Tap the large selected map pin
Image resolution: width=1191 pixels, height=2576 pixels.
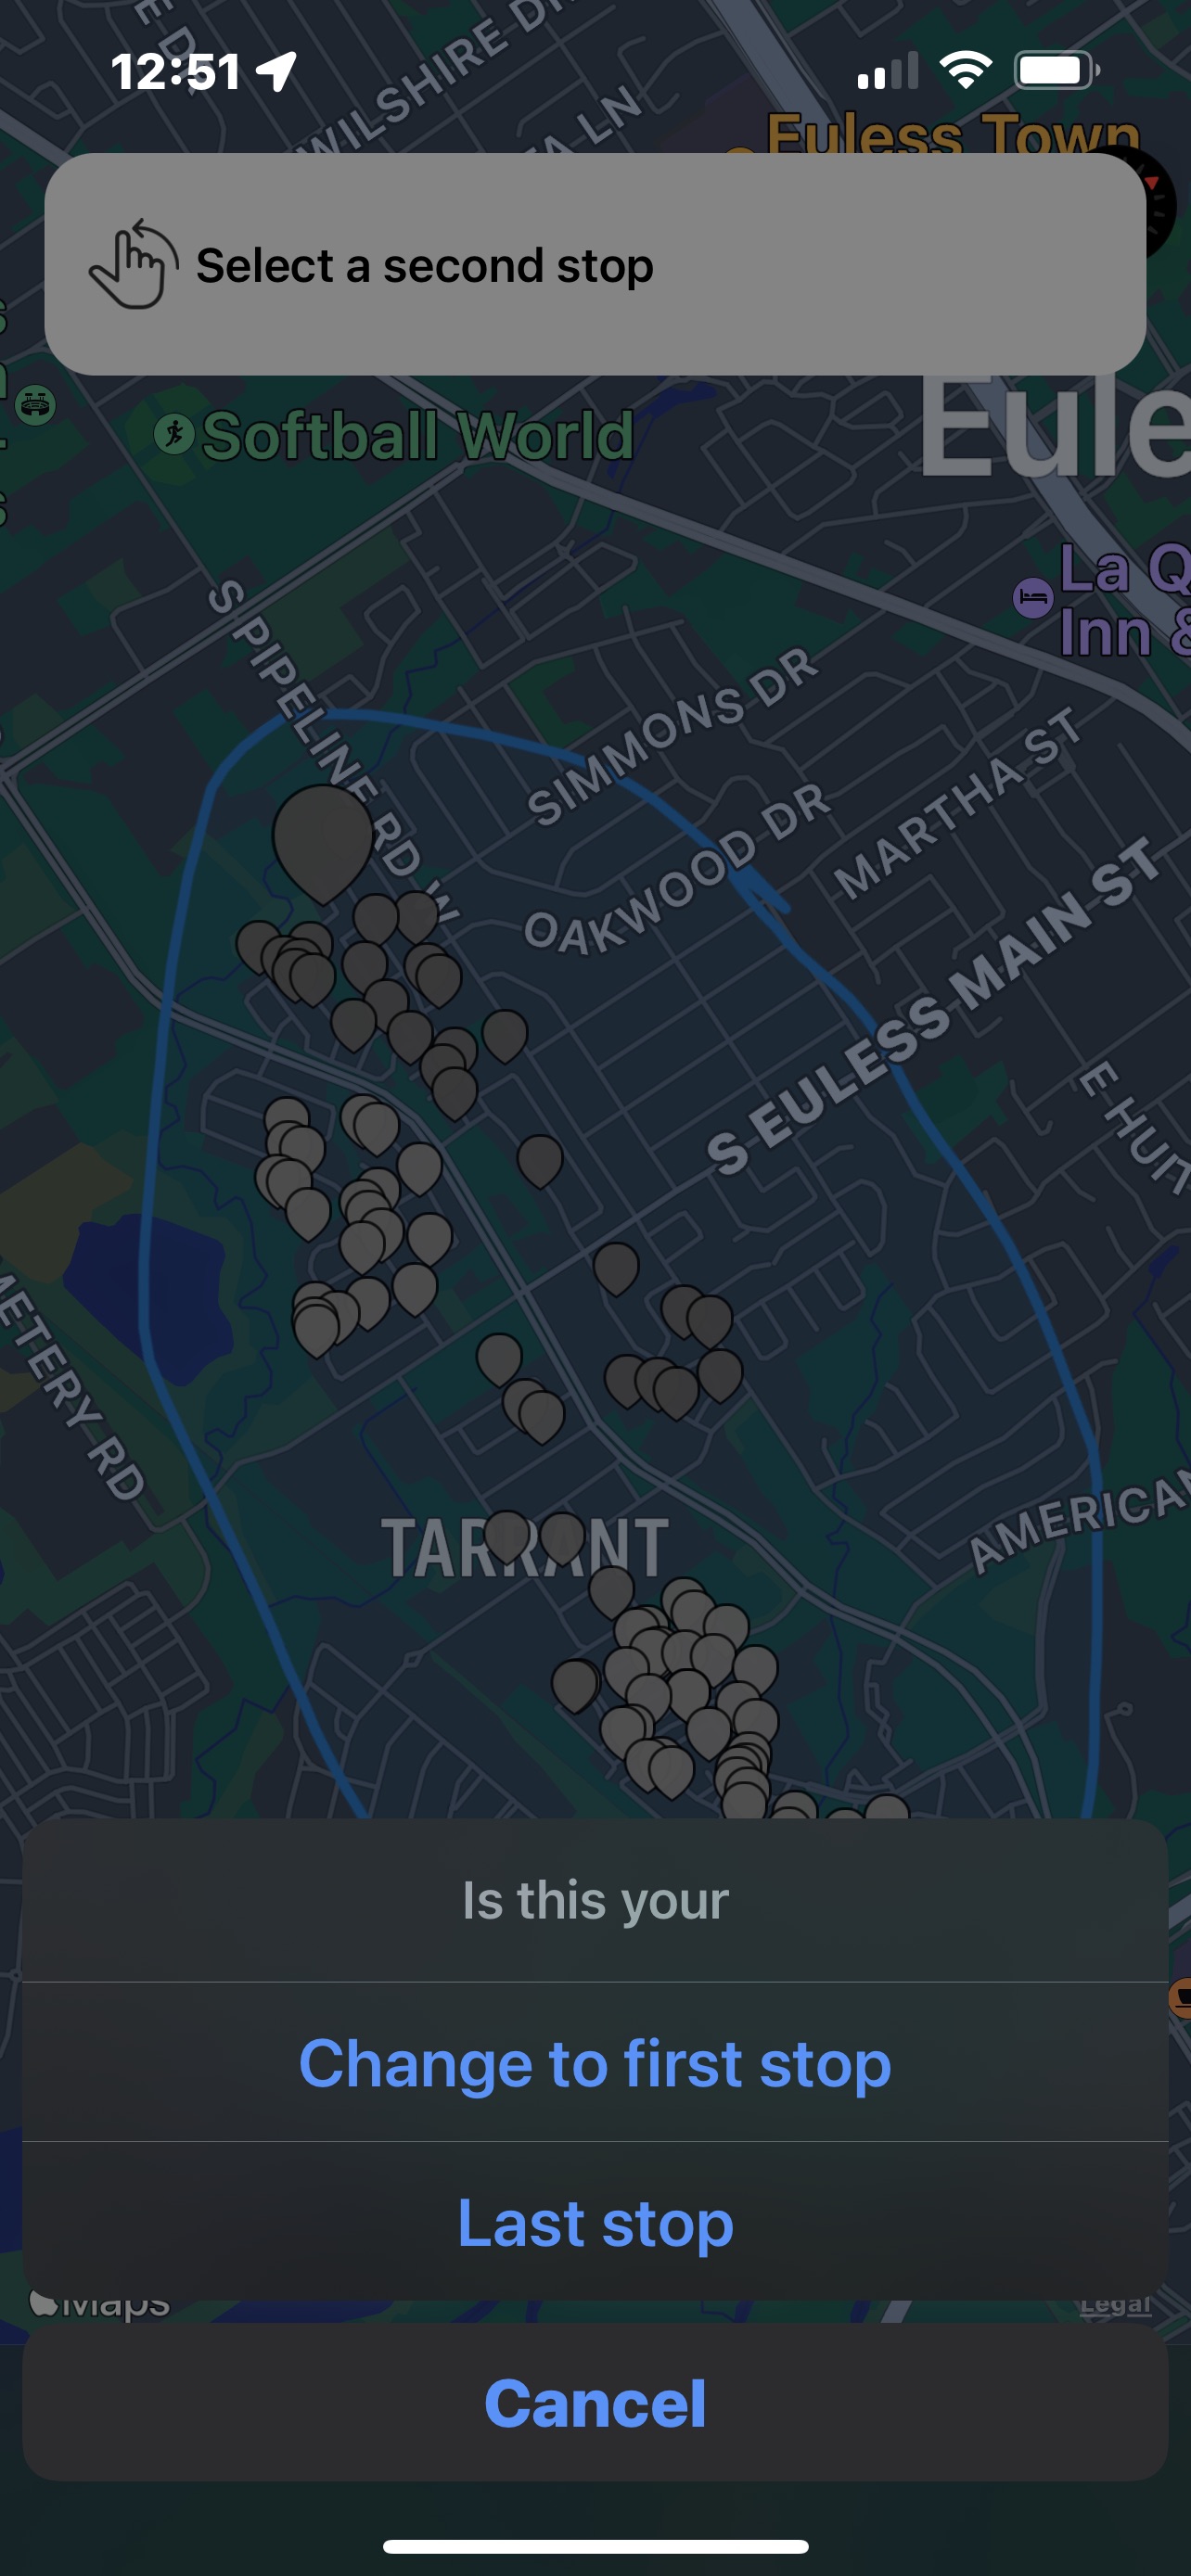tap(322, 840)
